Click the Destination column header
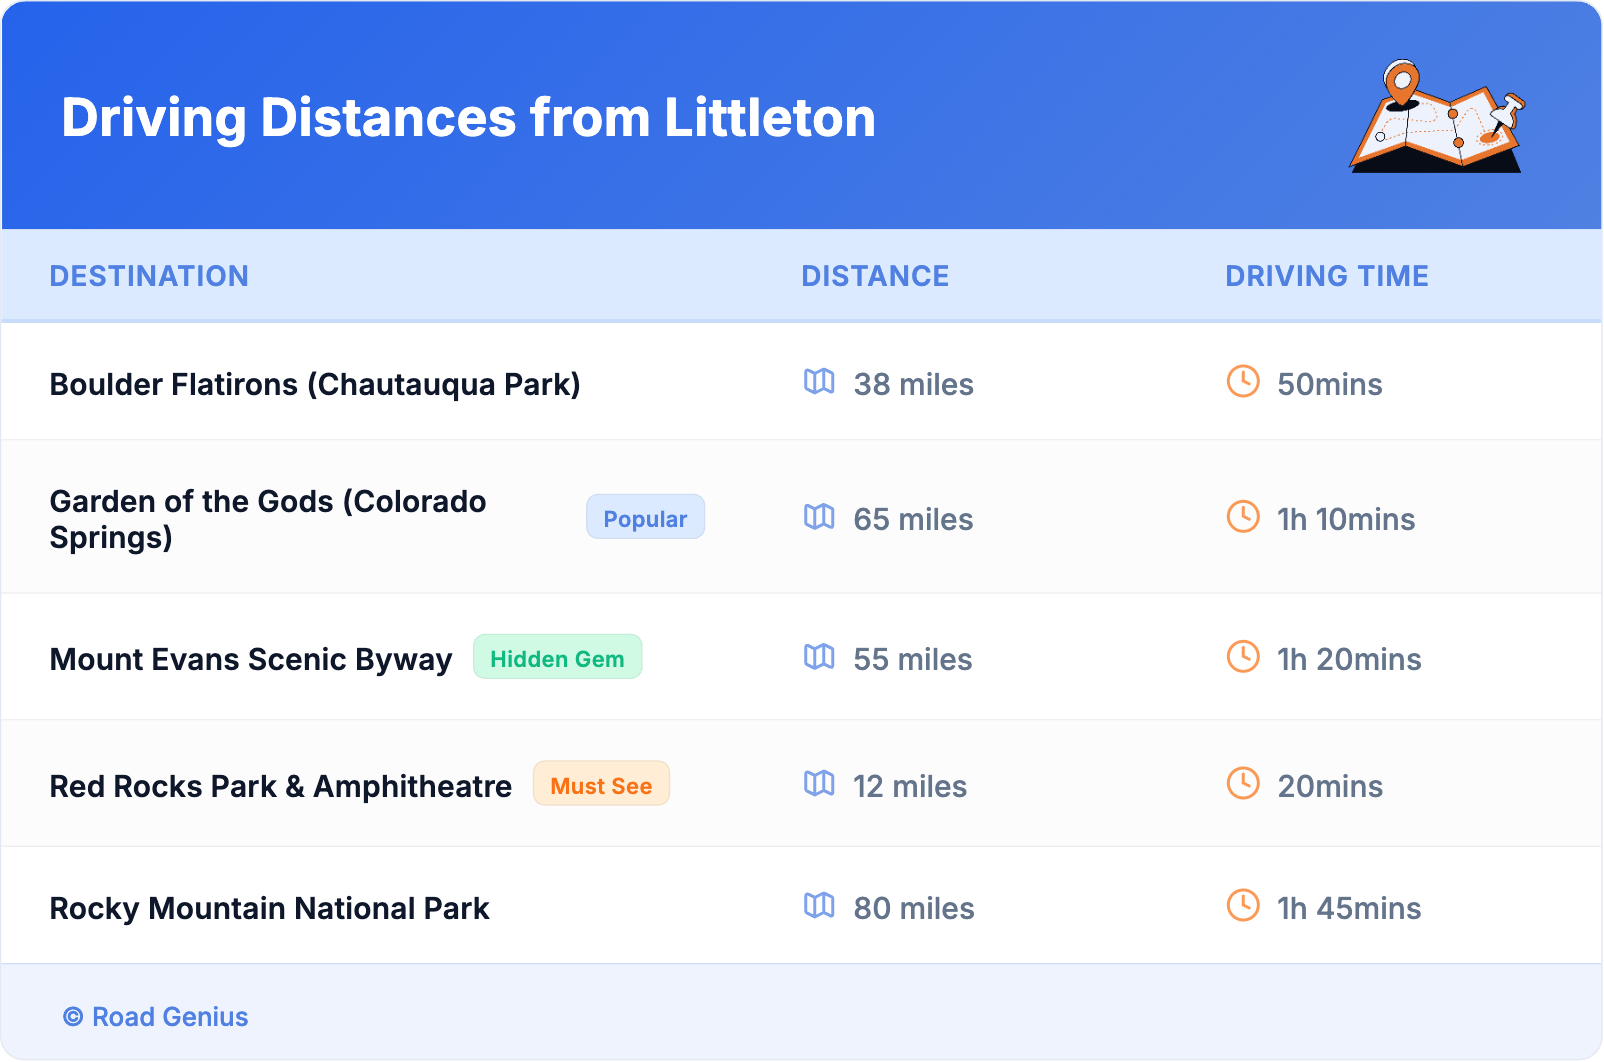The height and width of the screenshot is (1062, 1604). click(149, 276)
